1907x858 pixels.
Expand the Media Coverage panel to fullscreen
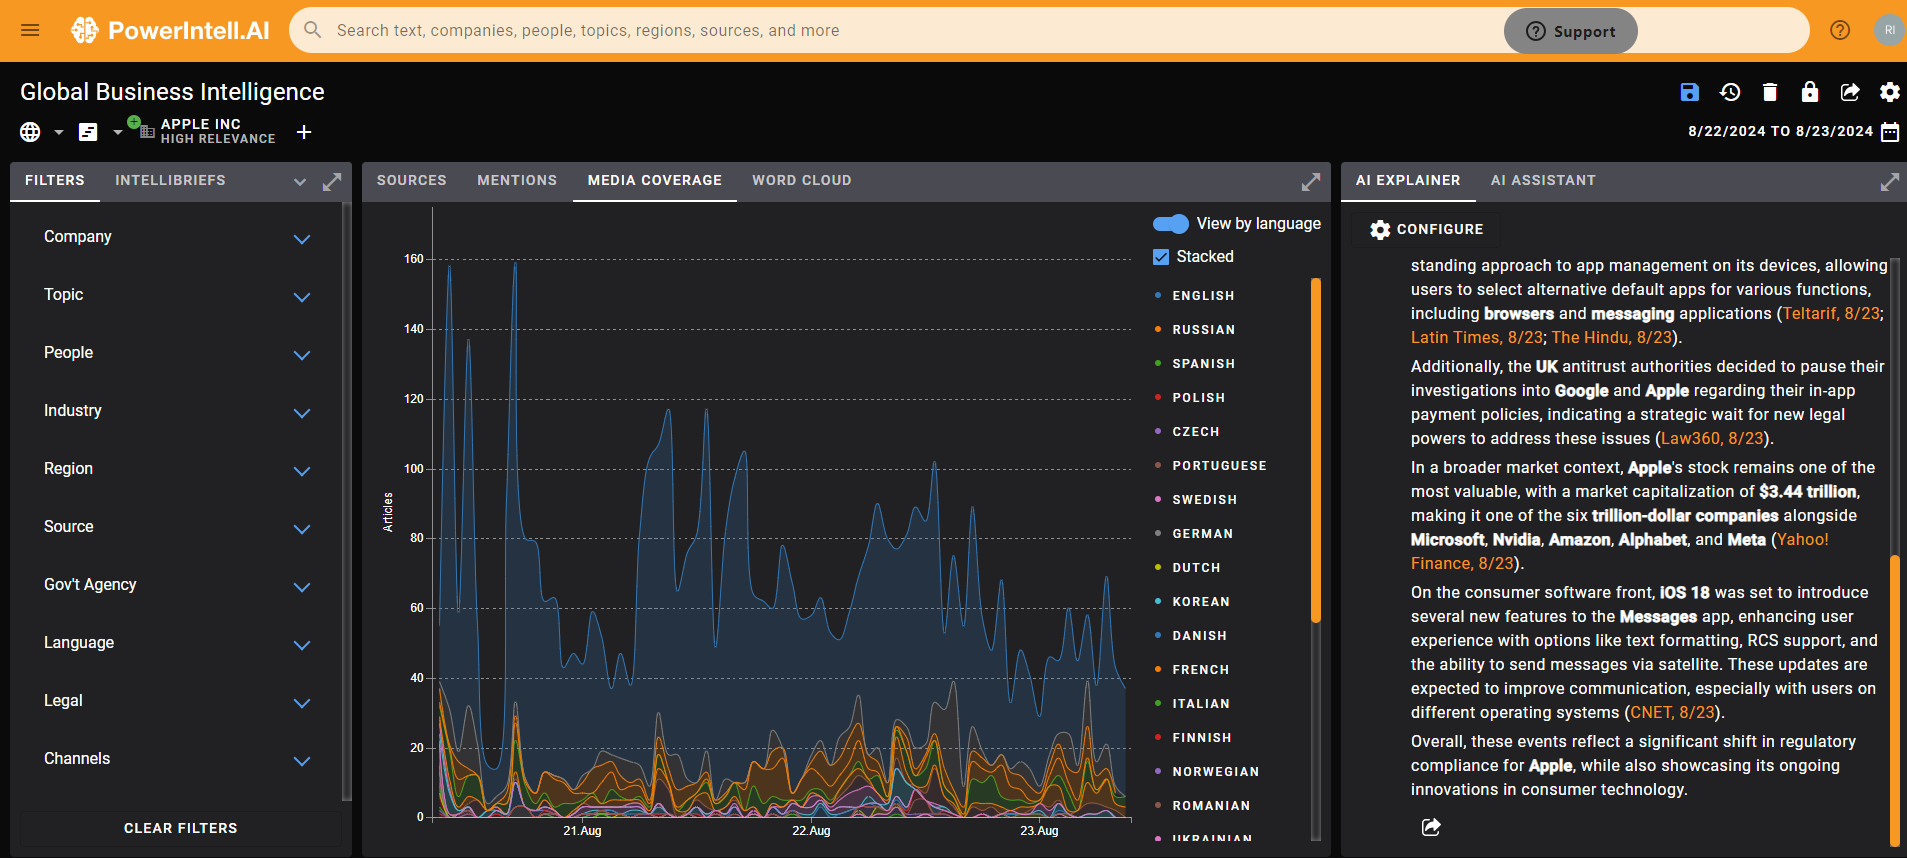(1311, 182)
